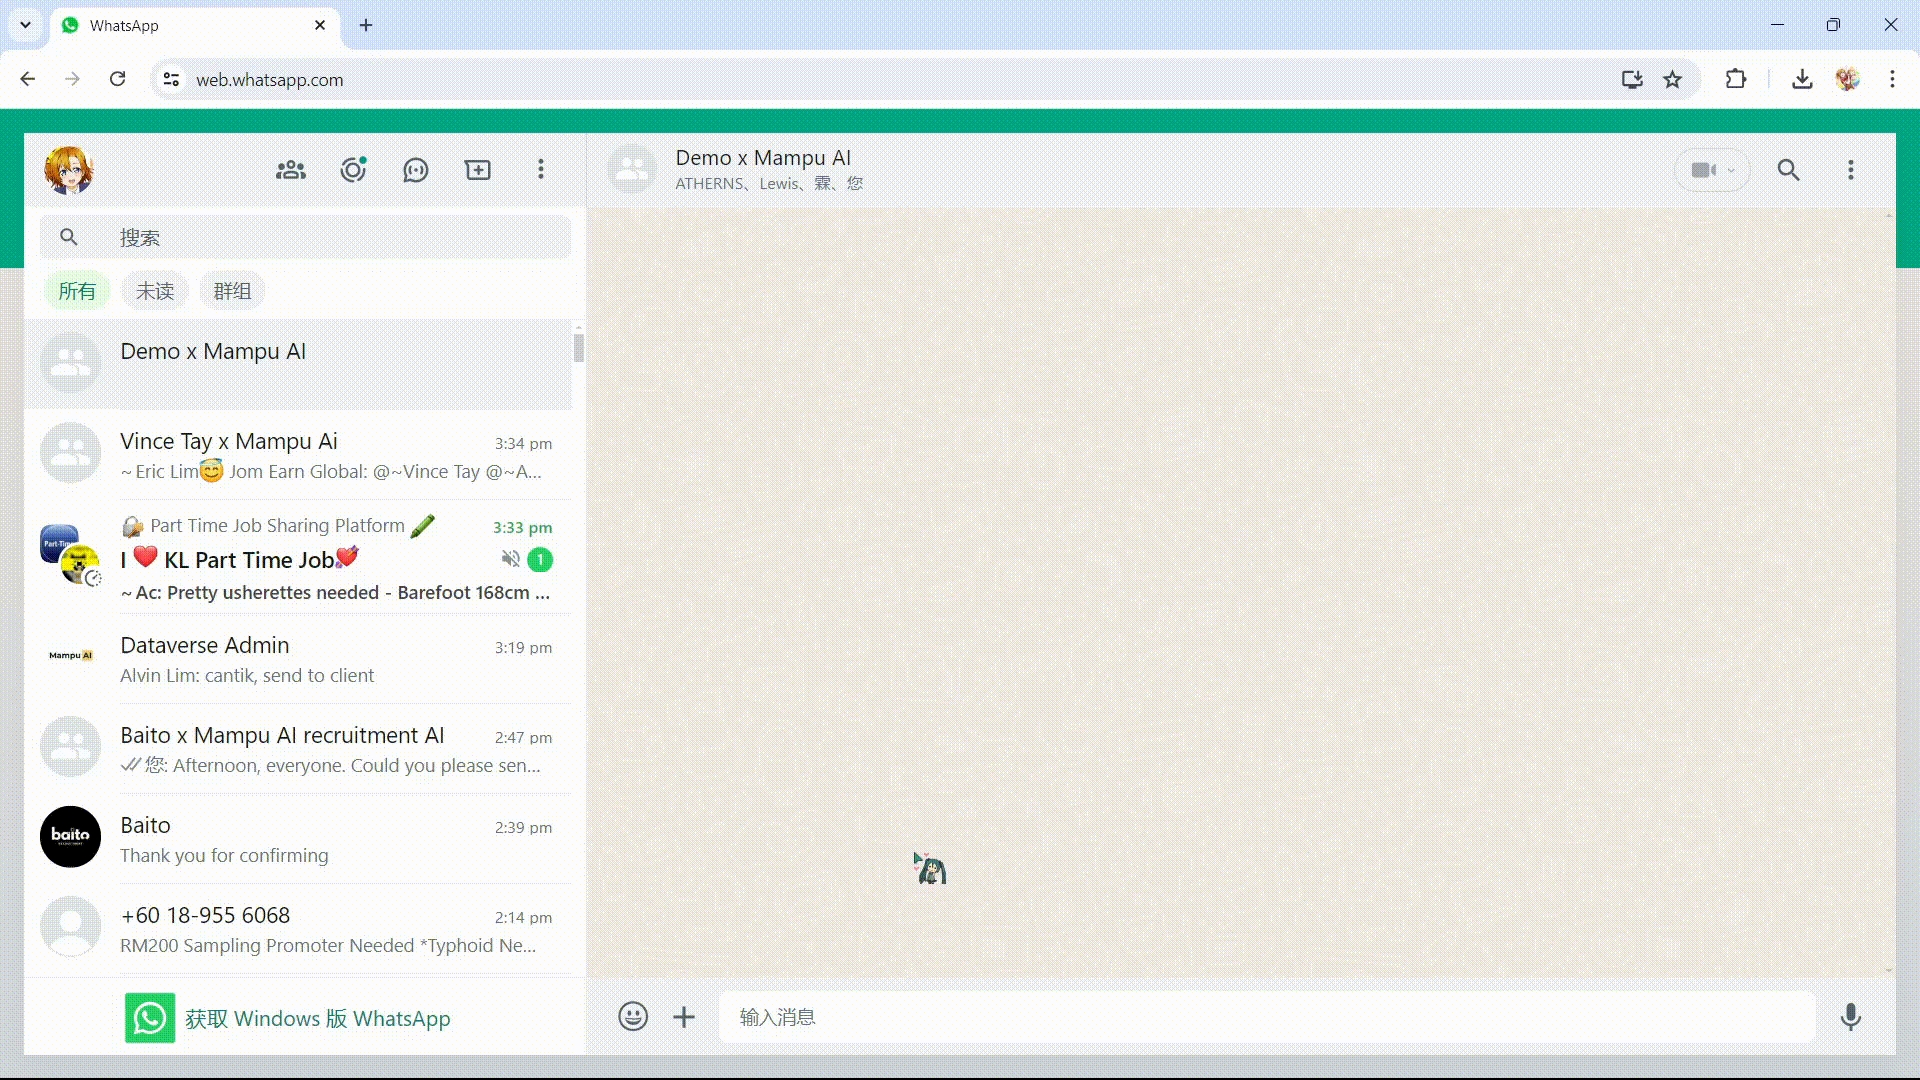Open the Communities icon in sidebar header
The width and height of the screenshot is (1920, 1080).
(291, 170)
